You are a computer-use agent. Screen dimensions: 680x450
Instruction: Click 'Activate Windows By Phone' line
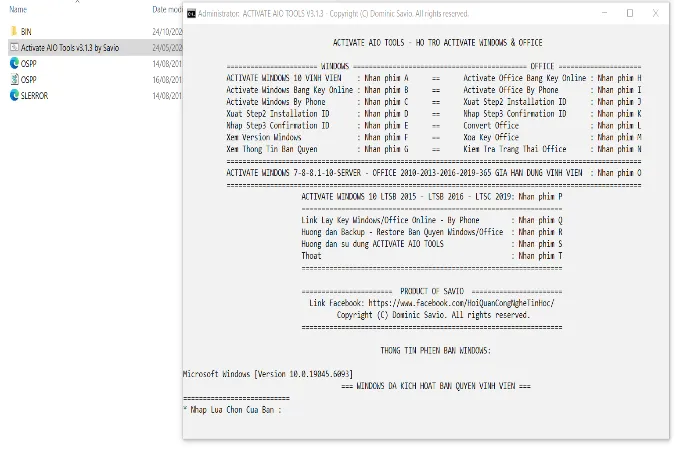[317, 102]
